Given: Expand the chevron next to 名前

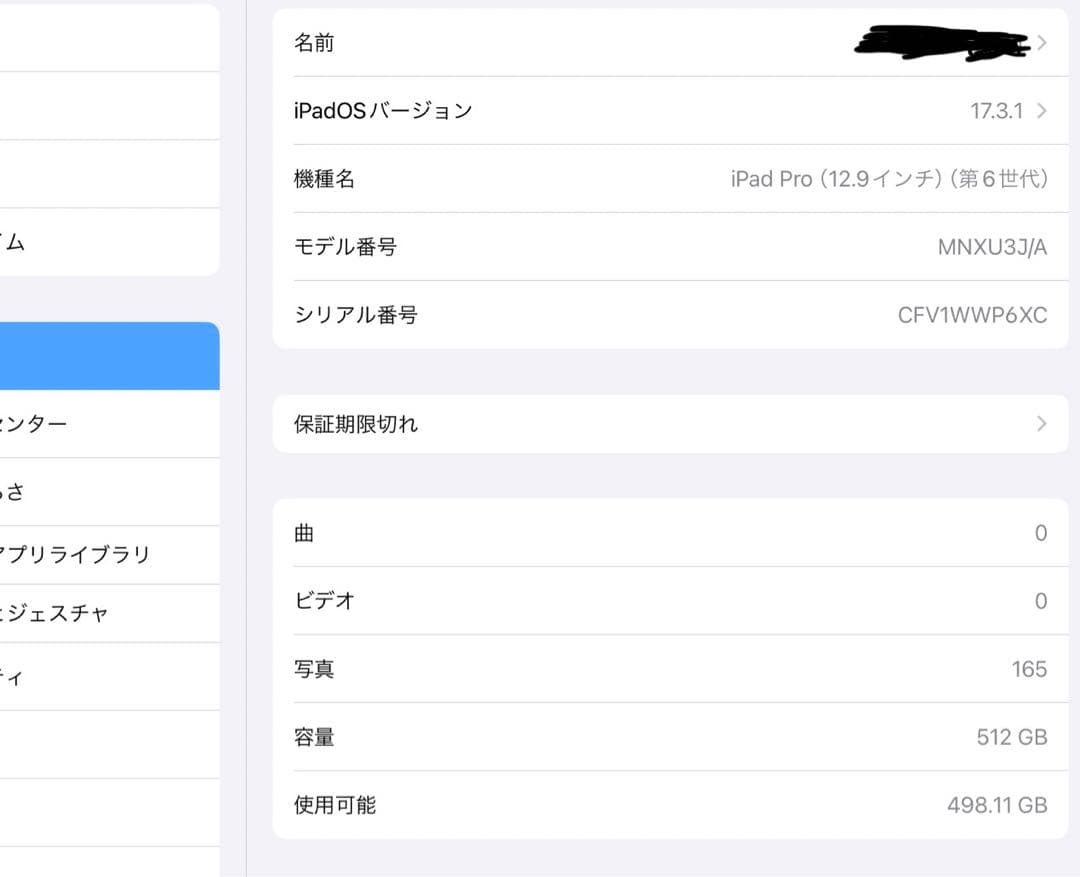Looking at the screenshot, I should coord(1041,42).
